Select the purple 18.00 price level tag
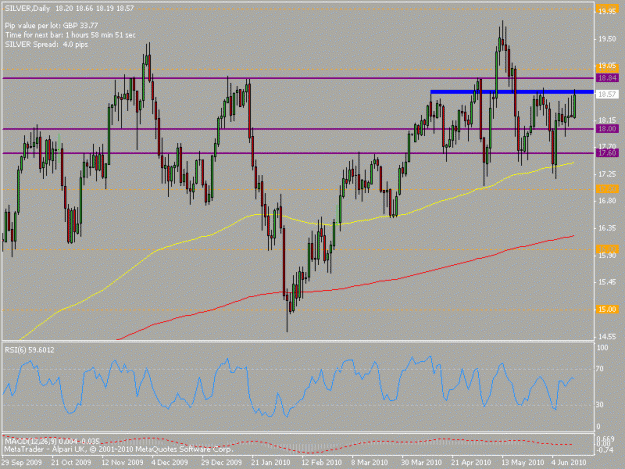Viewport: 625px width, 469px height. point(607,128)
